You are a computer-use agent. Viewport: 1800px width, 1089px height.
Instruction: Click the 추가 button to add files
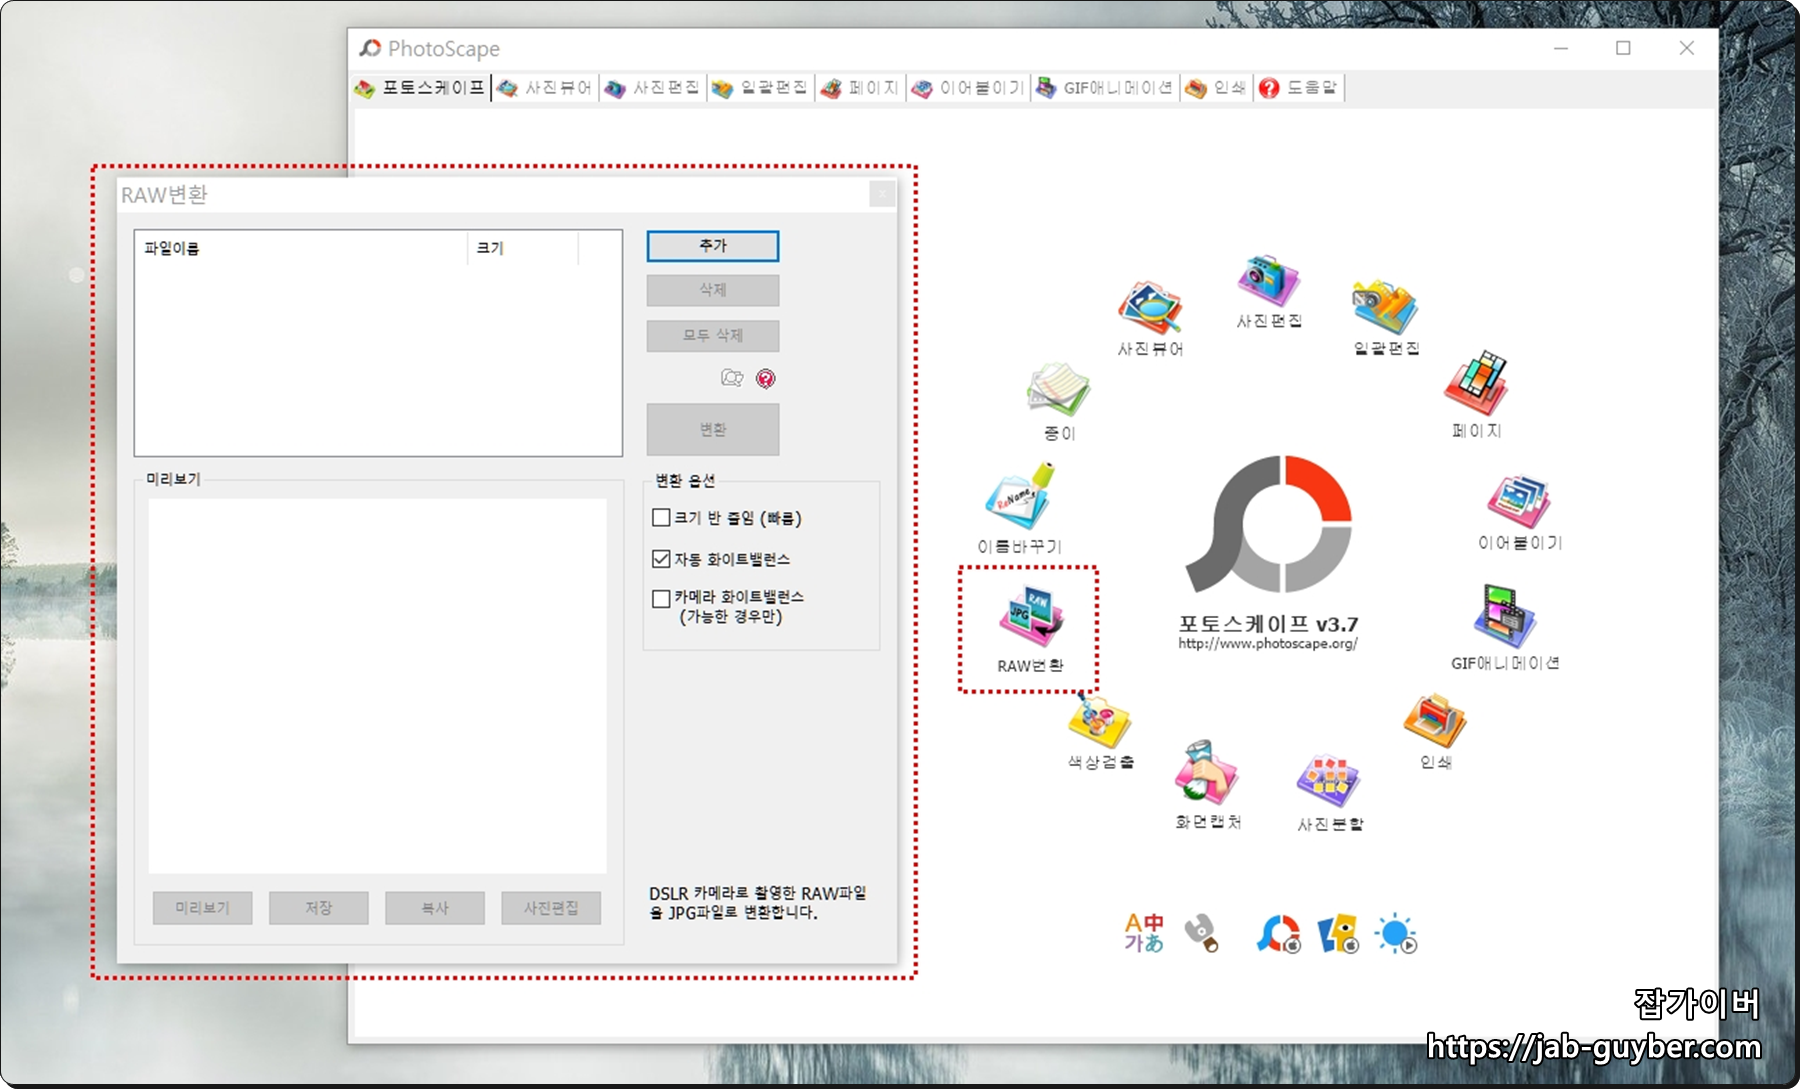click(x=713, y=246)
